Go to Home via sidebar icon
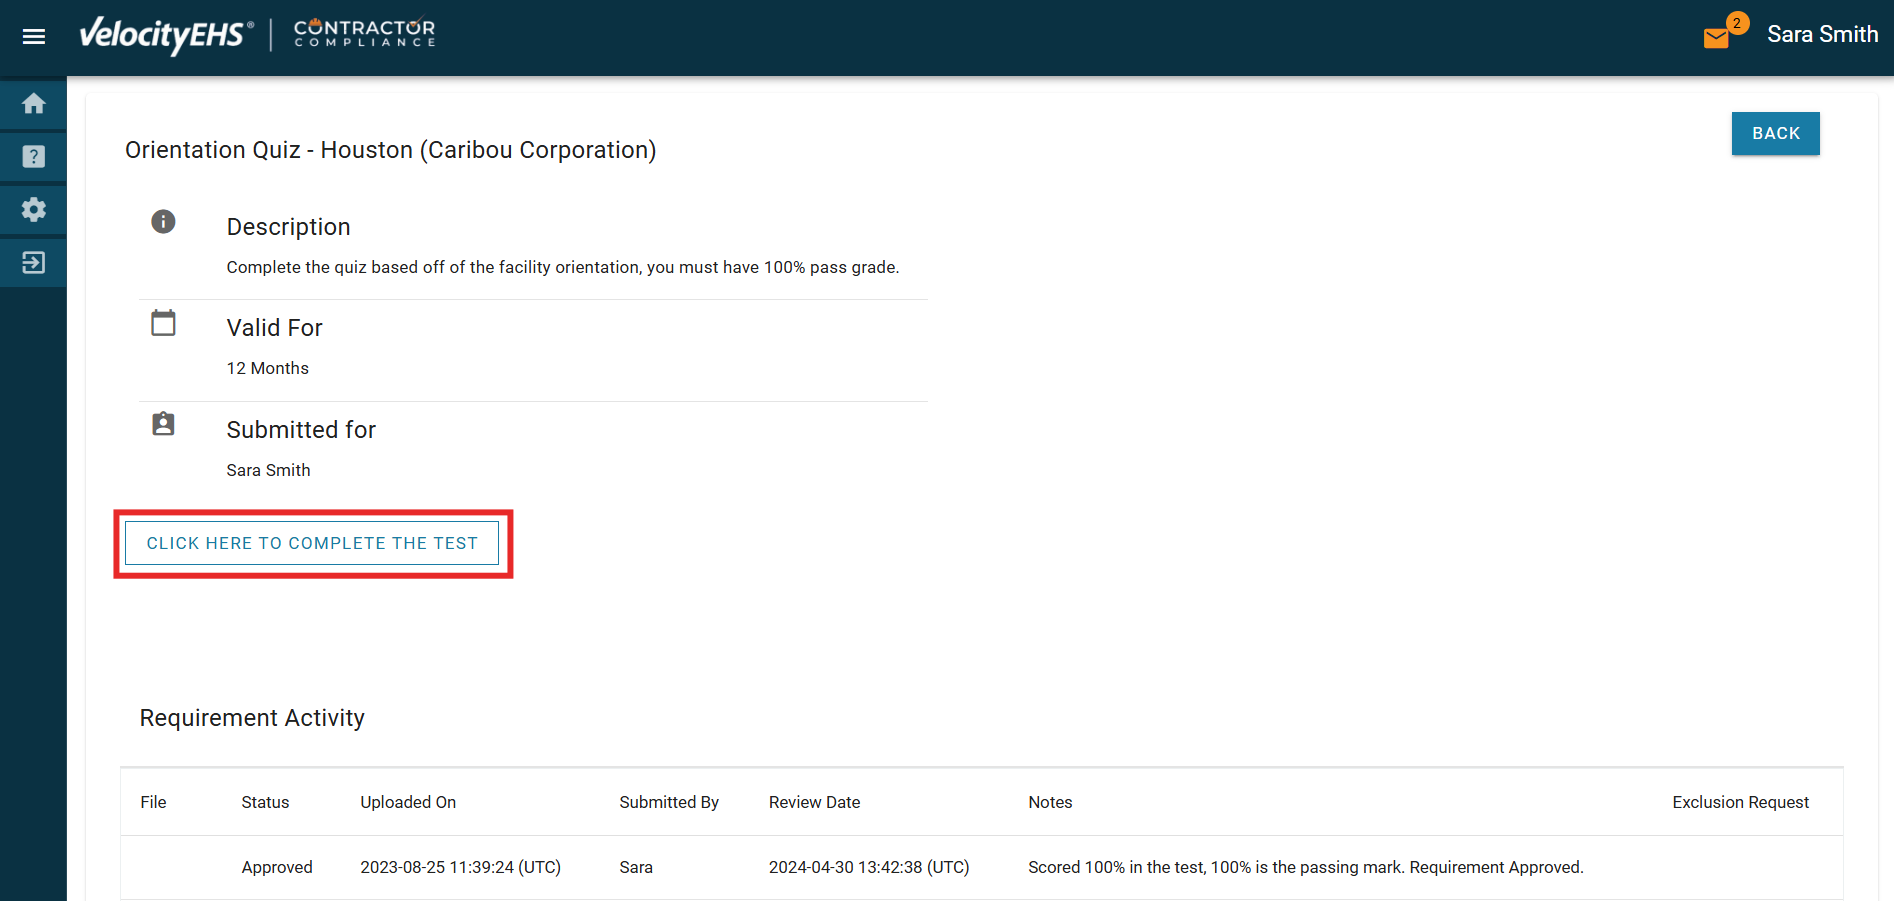The width and height of the screenshot is (1894, 901). point(34,104)
